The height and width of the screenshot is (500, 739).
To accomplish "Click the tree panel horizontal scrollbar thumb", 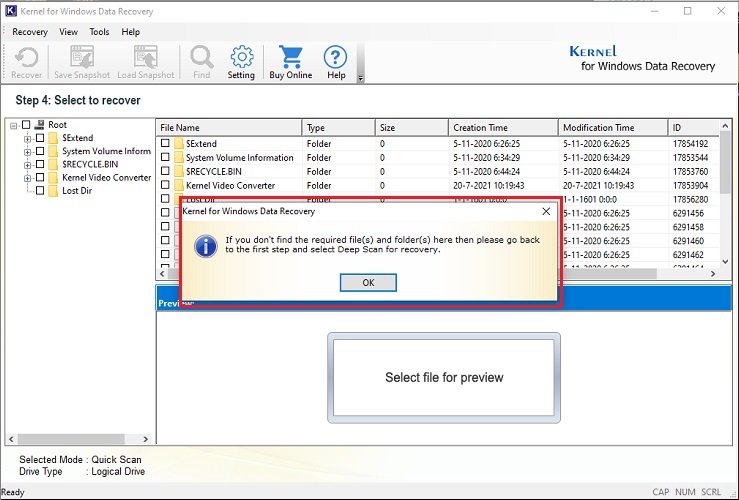I will click(71, 439).
